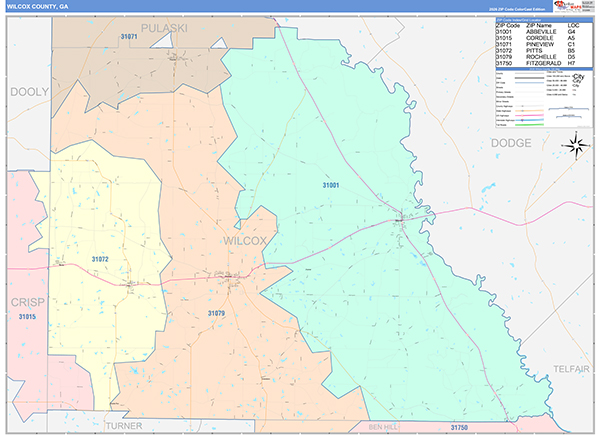
Task: Click the 'ZIP Name' column header
Action: click(x=539, y=26)
